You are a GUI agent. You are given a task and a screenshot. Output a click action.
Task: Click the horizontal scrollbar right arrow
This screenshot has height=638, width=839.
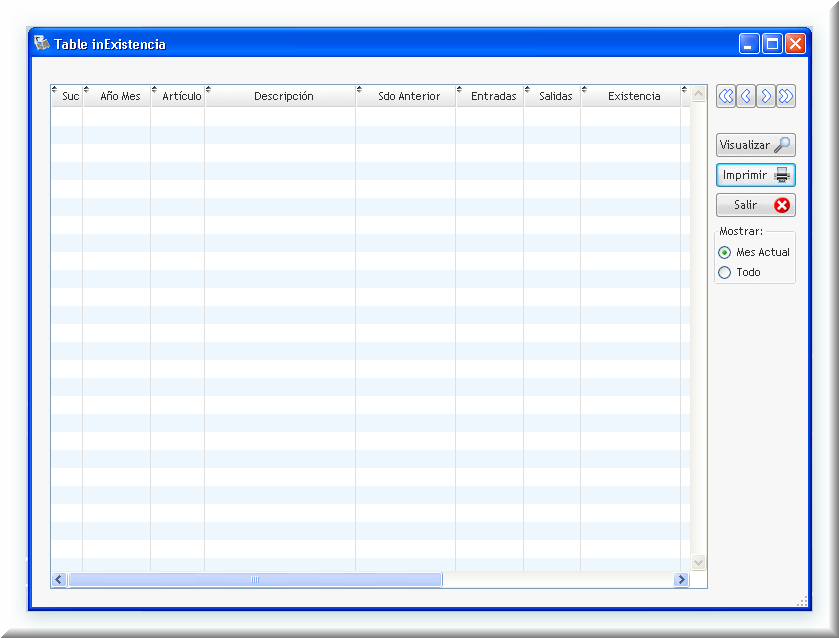tap(681, 580)
